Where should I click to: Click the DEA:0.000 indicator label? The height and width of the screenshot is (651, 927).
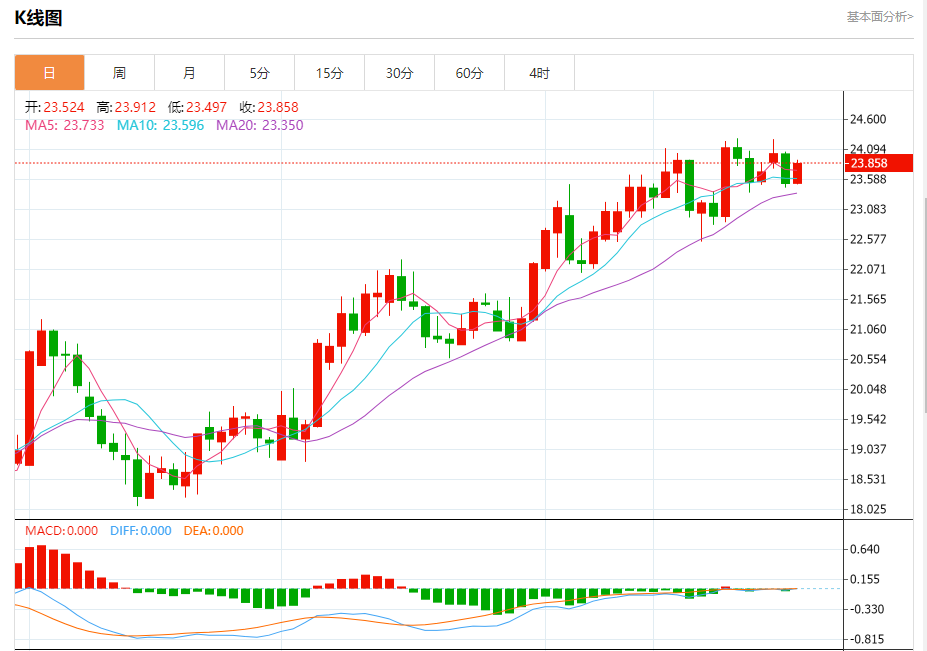click(x=213, y=531)
